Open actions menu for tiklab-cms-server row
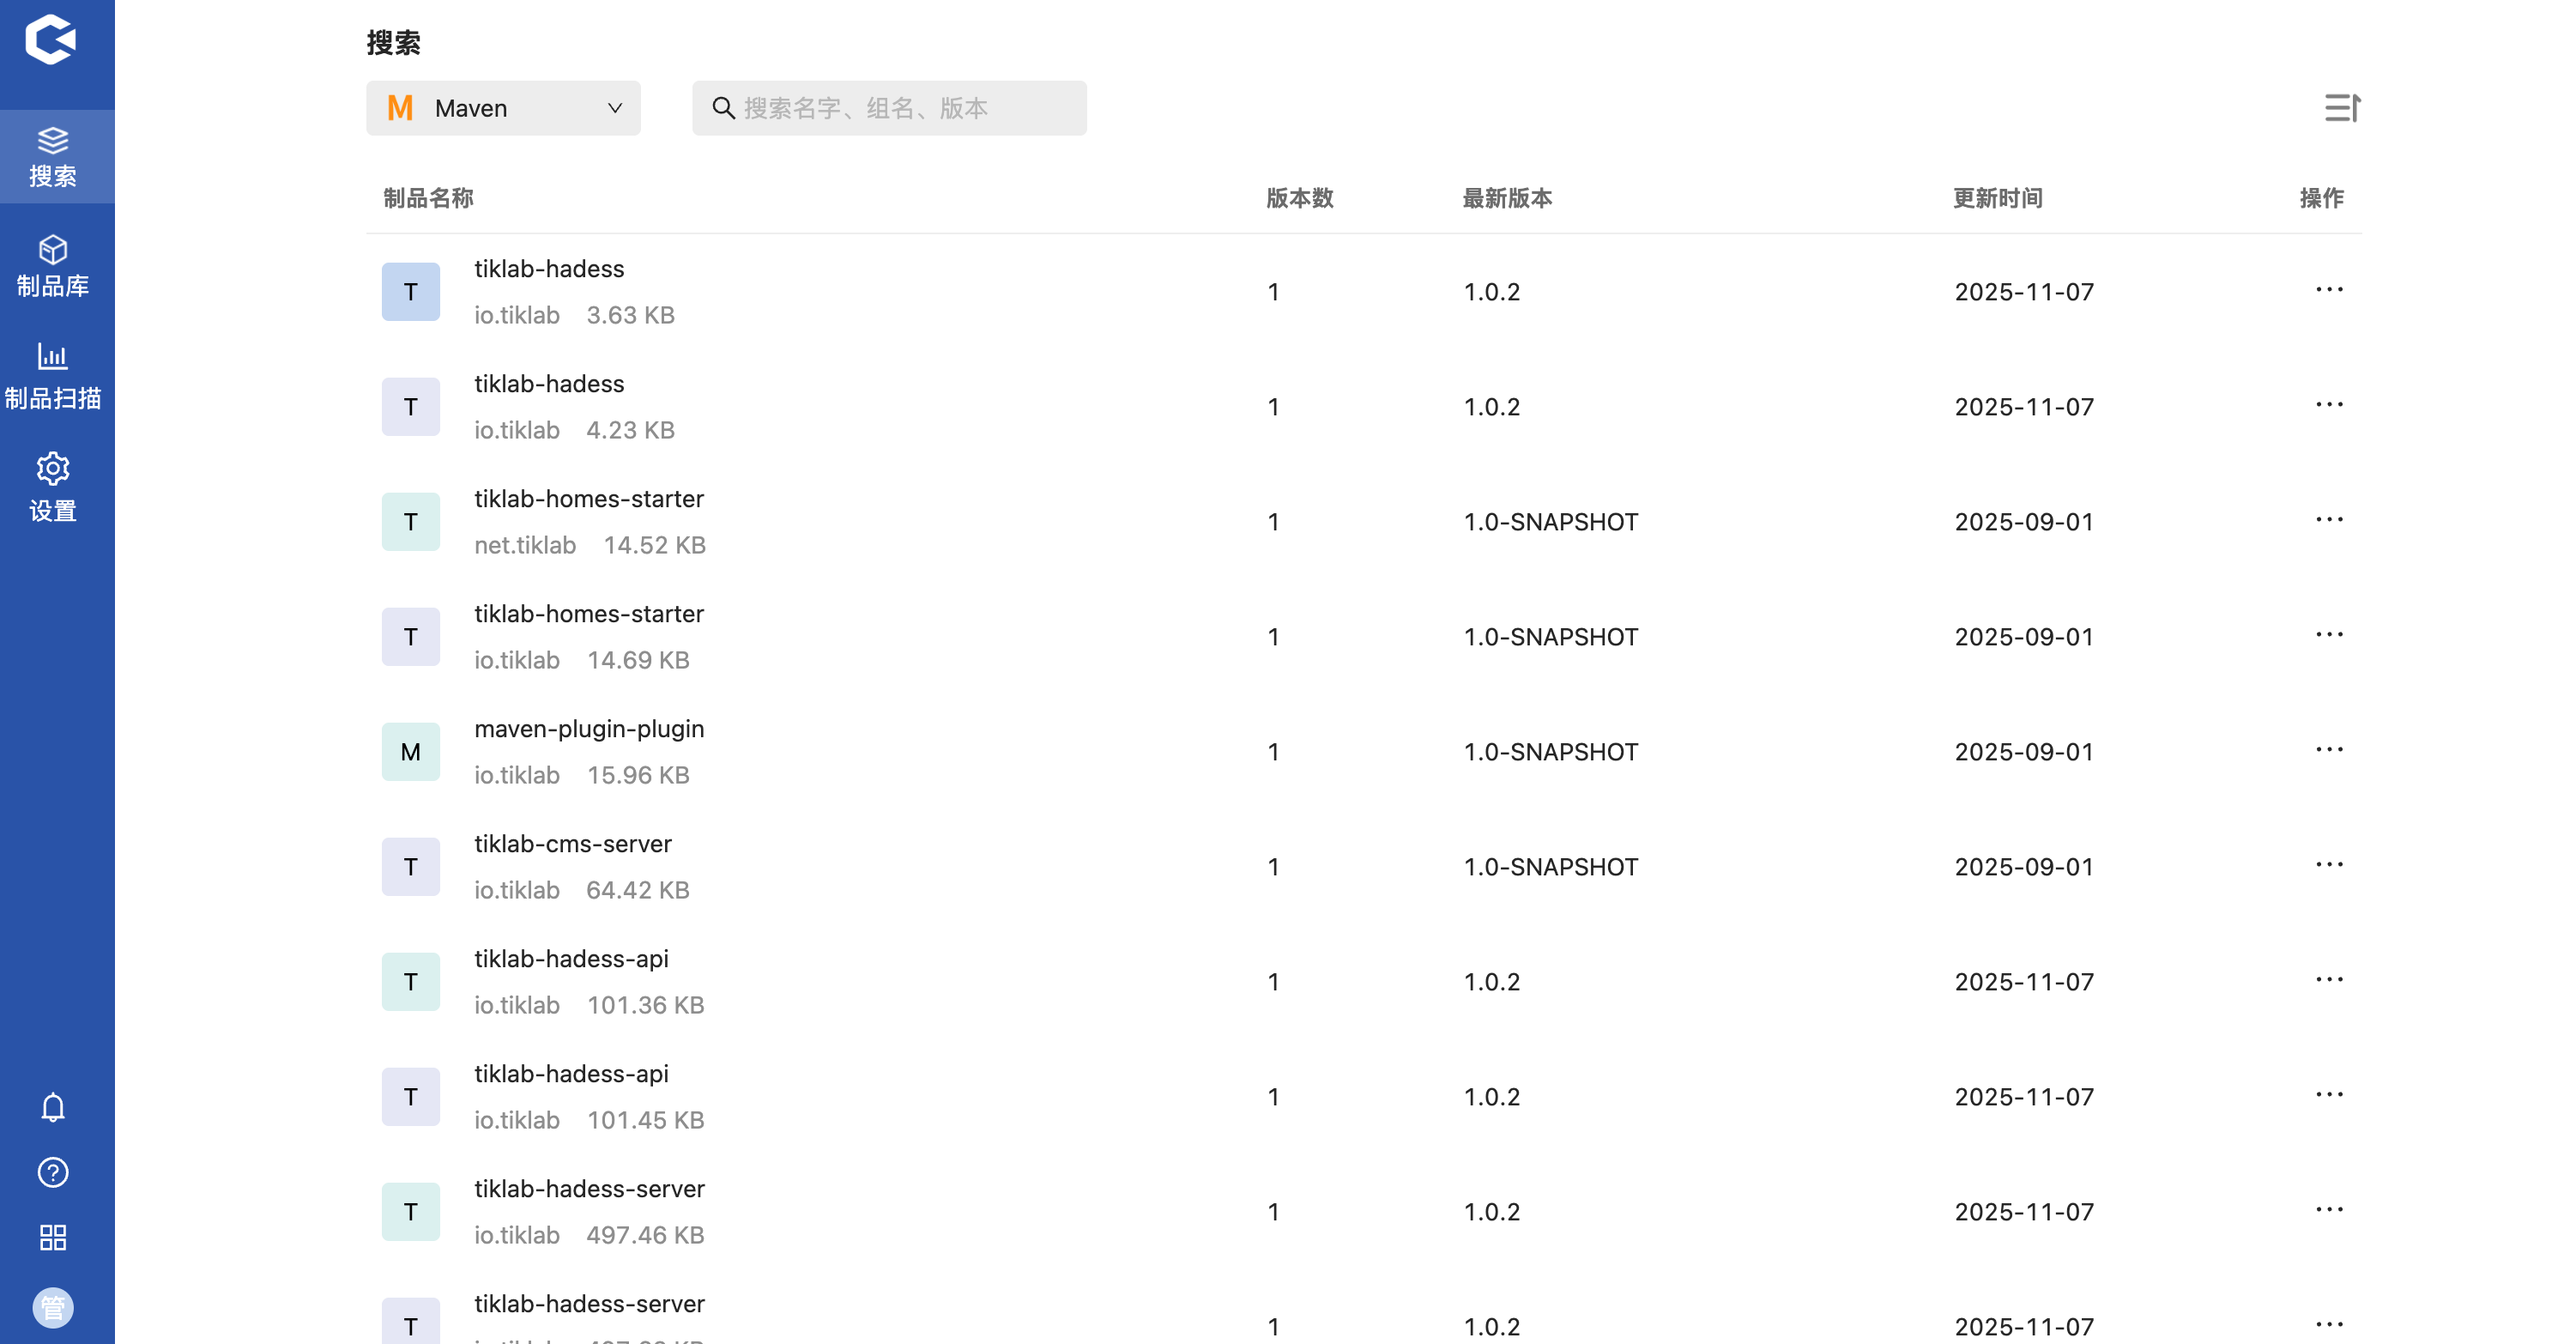Image resolution: width=2576 pixels, height=1344 pixels. (x=2329, y=865)
